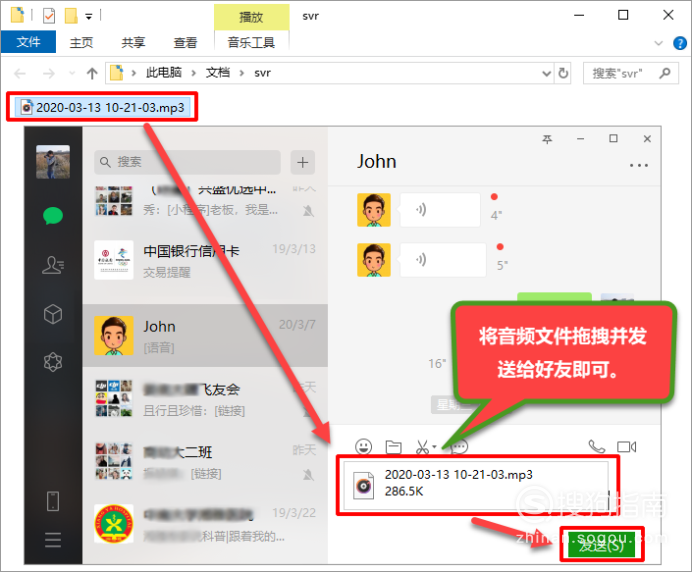Go up one folder level in Explorer
692x572 pixels.
click(92, 73)
